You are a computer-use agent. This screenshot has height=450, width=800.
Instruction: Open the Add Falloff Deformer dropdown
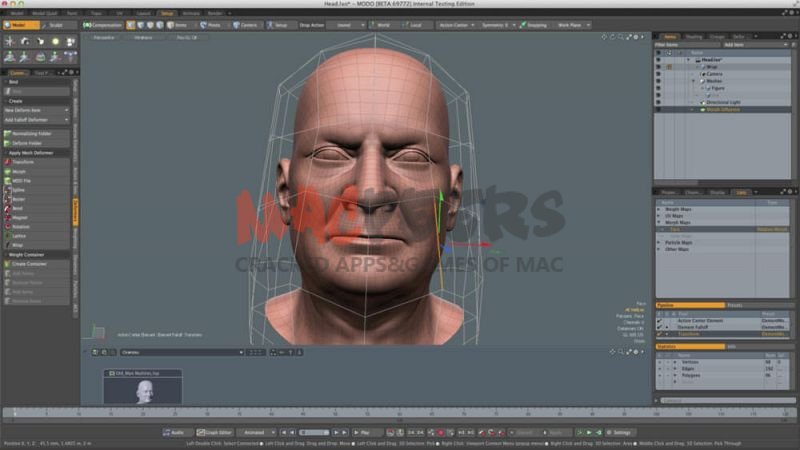coord(35,119)
